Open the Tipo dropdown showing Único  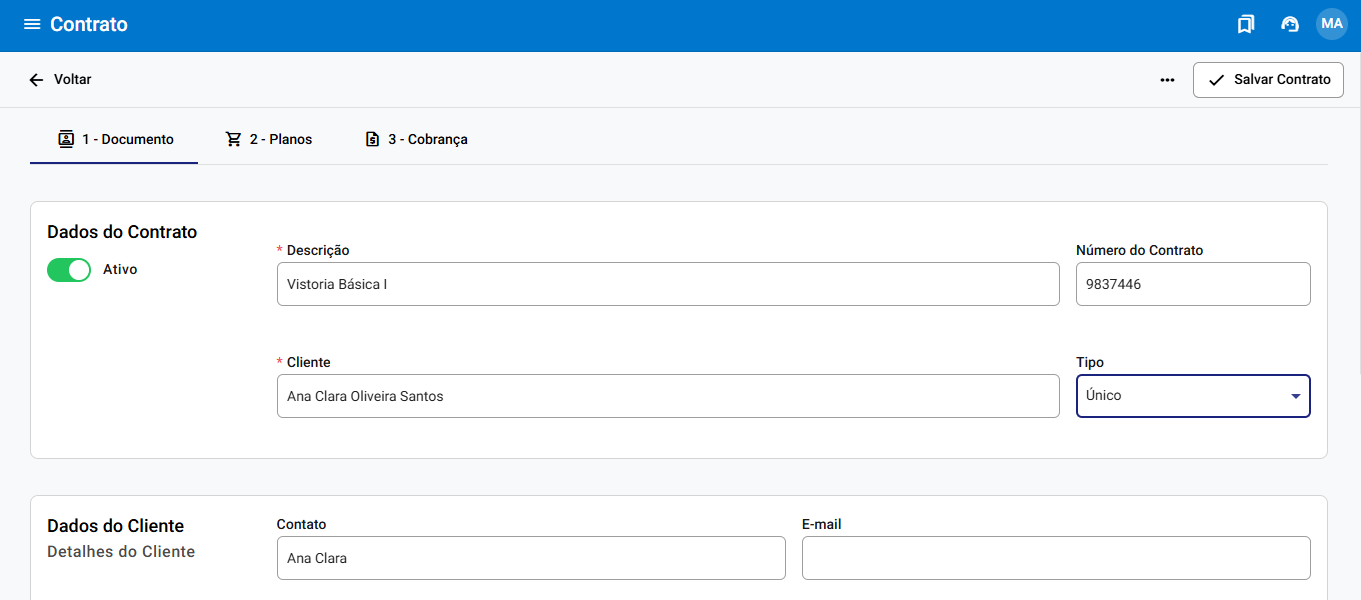pos(1180,396)
